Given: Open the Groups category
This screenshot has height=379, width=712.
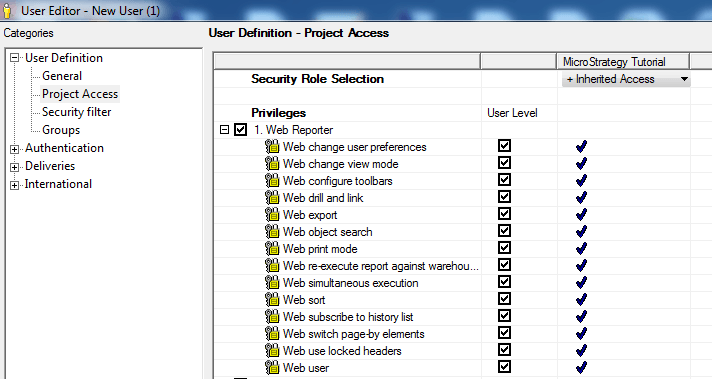Looking at the screenshot, I should pyautogui.click(x=61, y=130).
